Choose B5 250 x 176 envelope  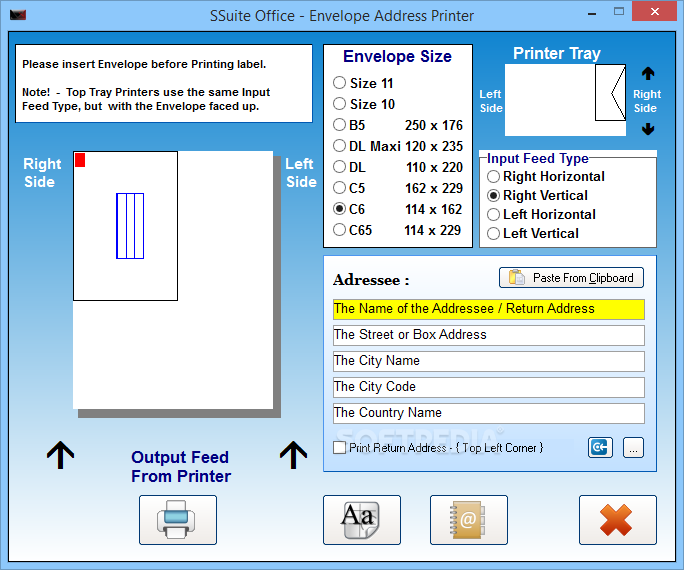tap(398, 125)
